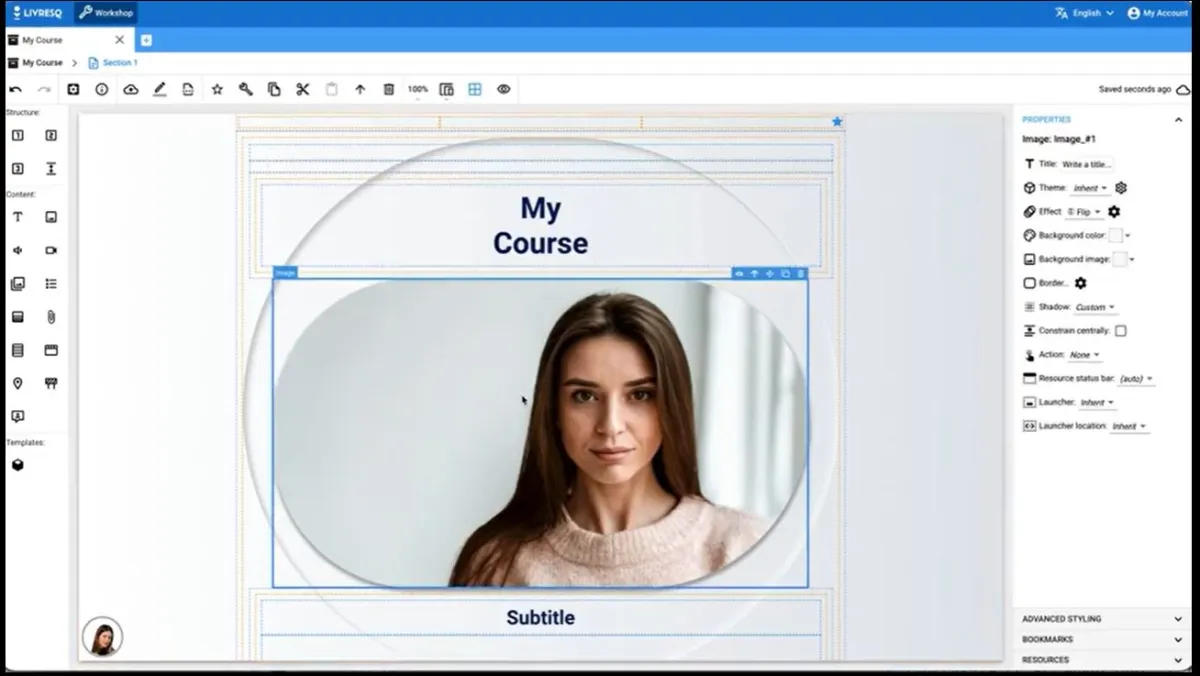
Task: Open the Templates cube icon
Action: [x=18, y=465]
